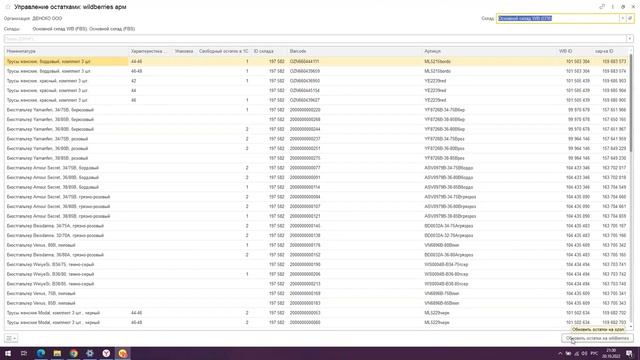Viewport: 640px width, 360px height.
Task: Click inside the Склад warehouse input
Action: coord(558,18)
